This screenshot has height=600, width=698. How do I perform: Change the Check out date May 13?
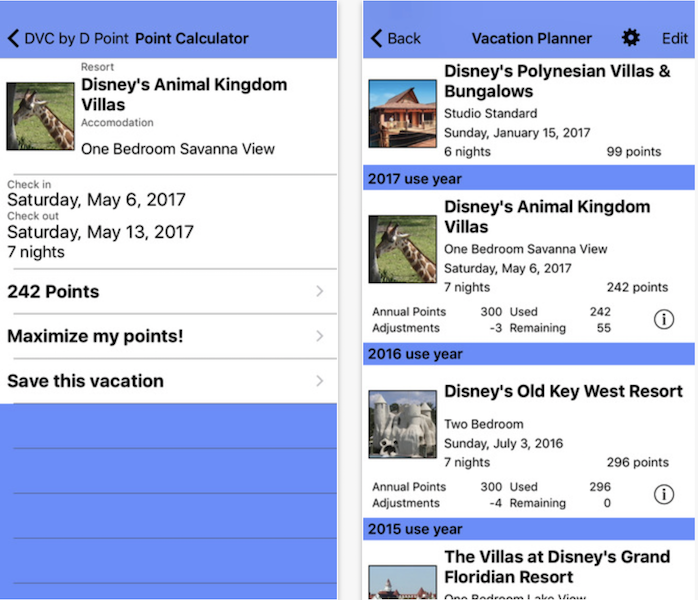coord(101,232)
